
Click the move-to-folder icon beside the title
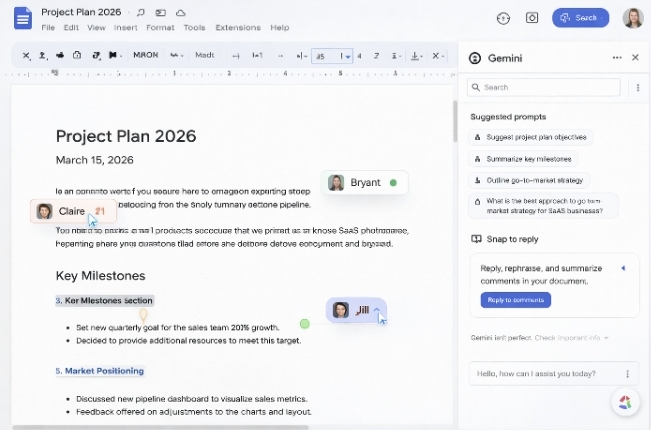pyautogui.click(x=161, y=12)
